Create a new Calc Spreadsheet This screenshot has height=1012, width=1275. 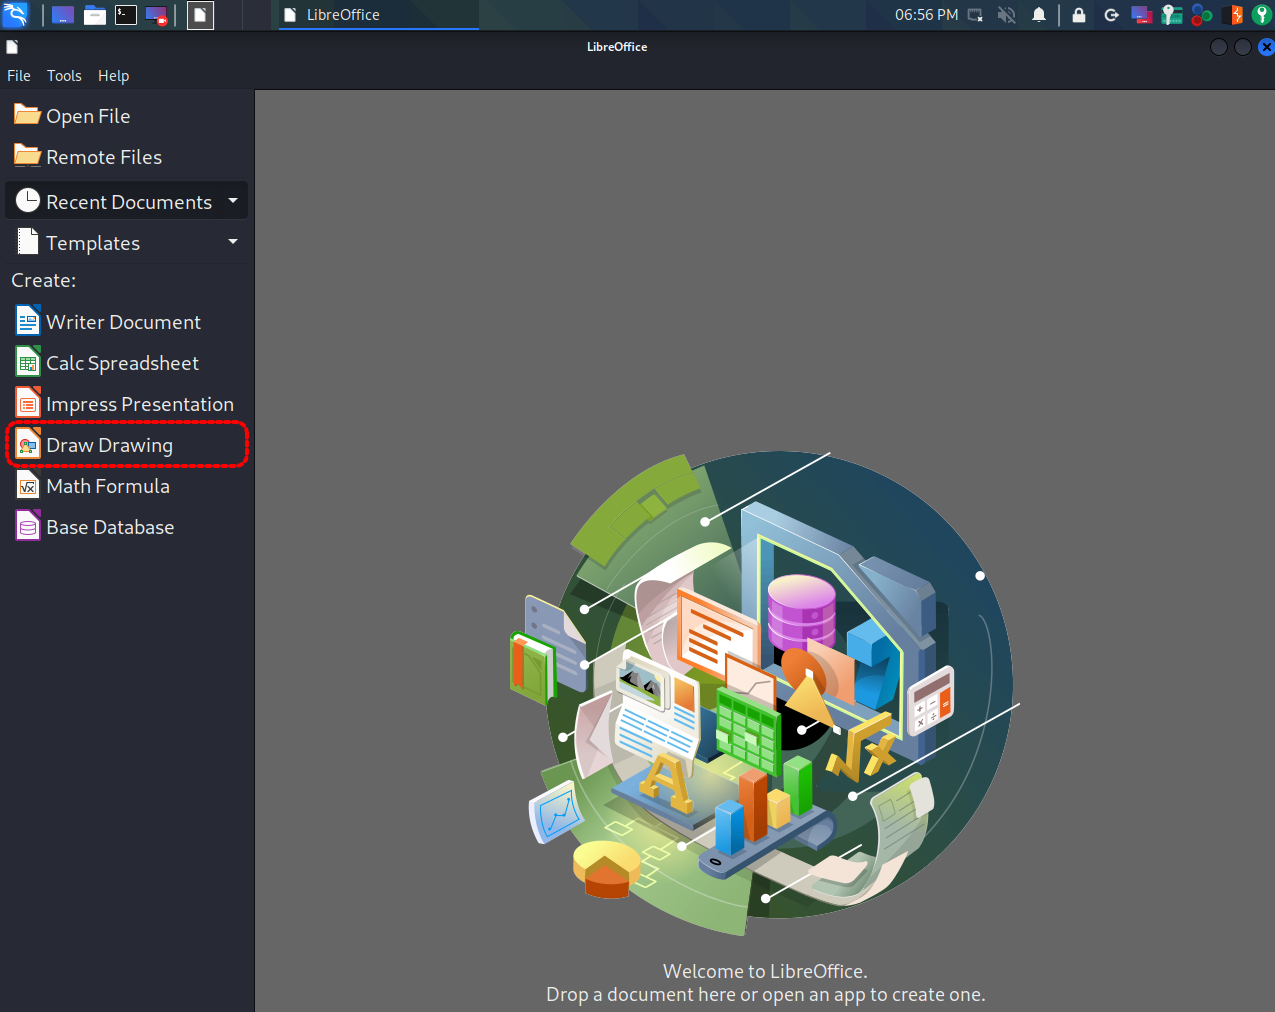[107, 363]
